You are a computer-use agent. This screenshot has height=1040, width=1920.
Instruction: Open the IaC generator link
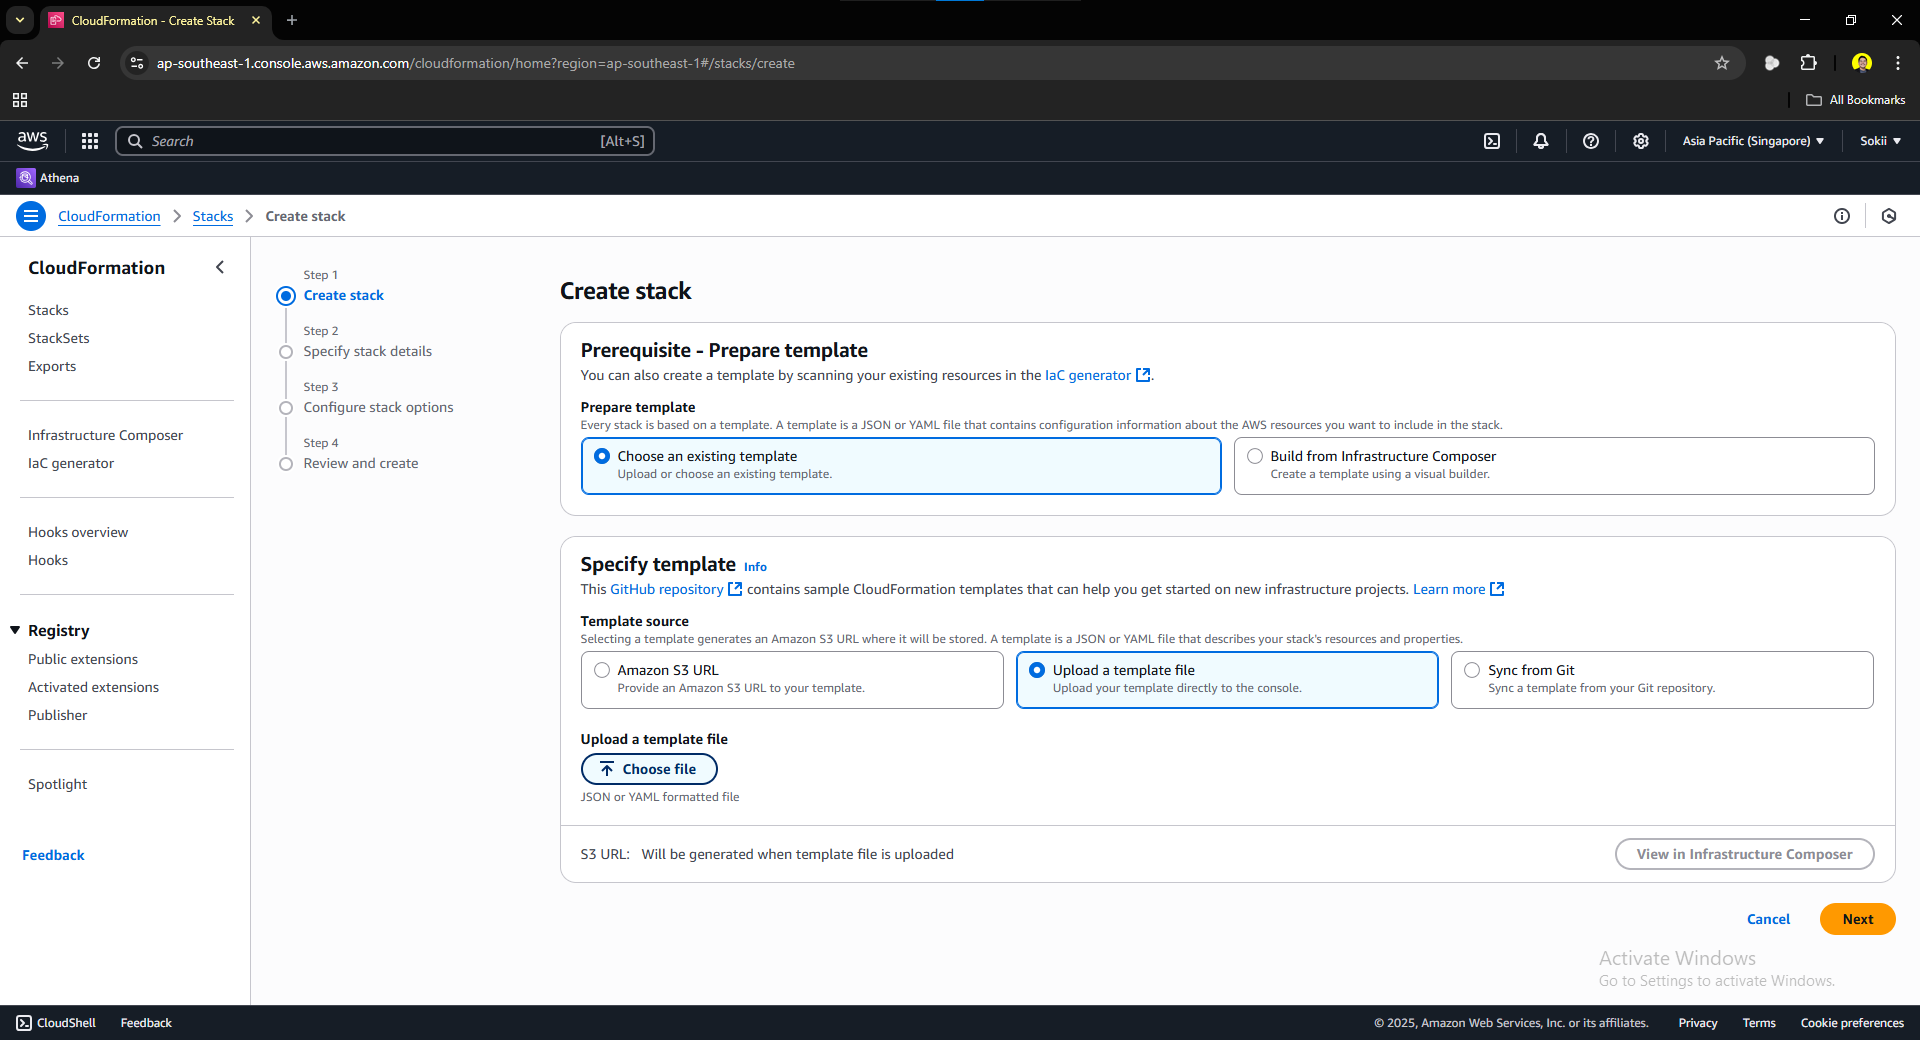tap(1097, 375)
